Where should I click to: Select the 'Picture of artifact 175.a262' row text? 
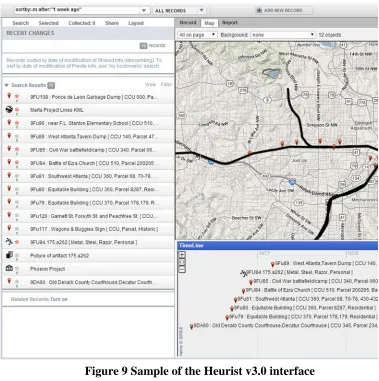[x=59, y=255]
